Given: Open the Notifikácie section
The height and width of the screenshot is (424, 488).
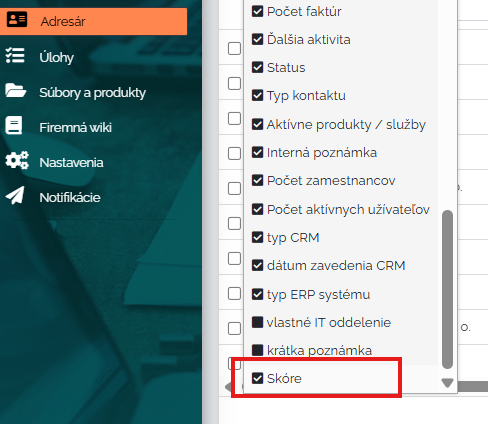Looking at the screenshot, I should click(x=70, y=197).
